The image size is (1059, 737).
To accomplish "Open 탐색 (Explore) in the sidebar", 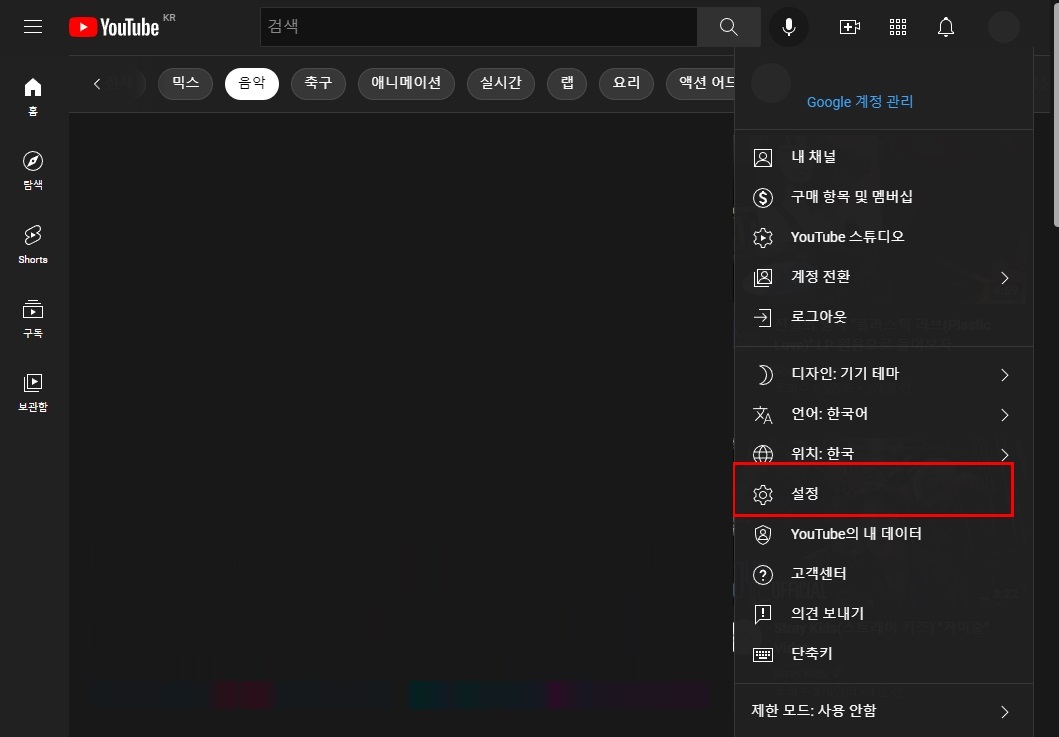I will 32,170.
